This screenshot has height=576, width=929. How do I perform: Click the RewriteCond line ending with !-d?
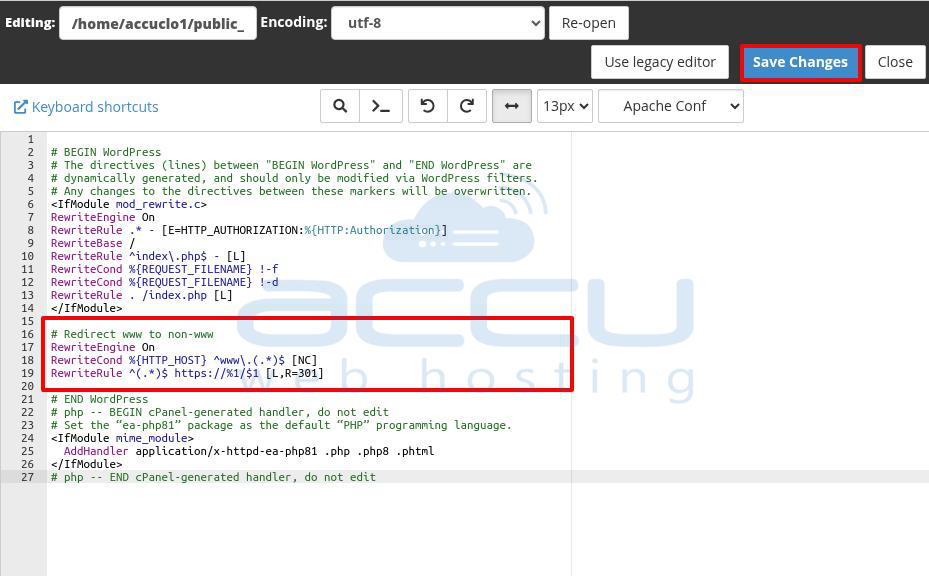(x=165, y=282)
